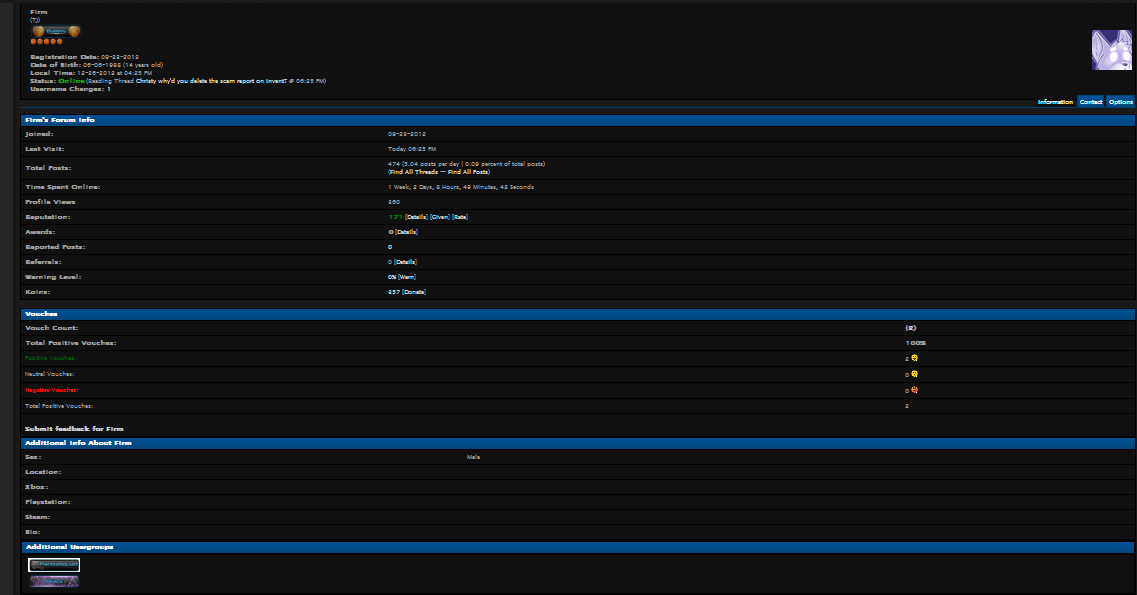Click the neutral vouches smiley icon
Viewport: 1137px width, 595px height.
914,374
